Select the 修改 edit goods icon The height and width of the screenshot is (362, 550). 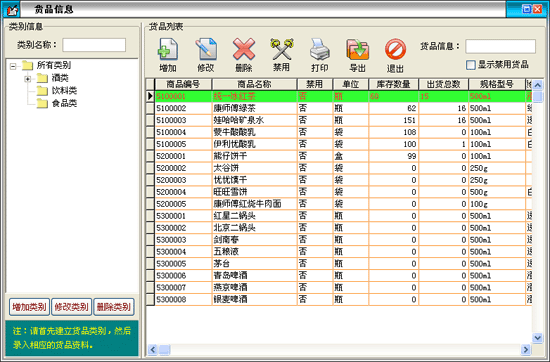(206, 49)
